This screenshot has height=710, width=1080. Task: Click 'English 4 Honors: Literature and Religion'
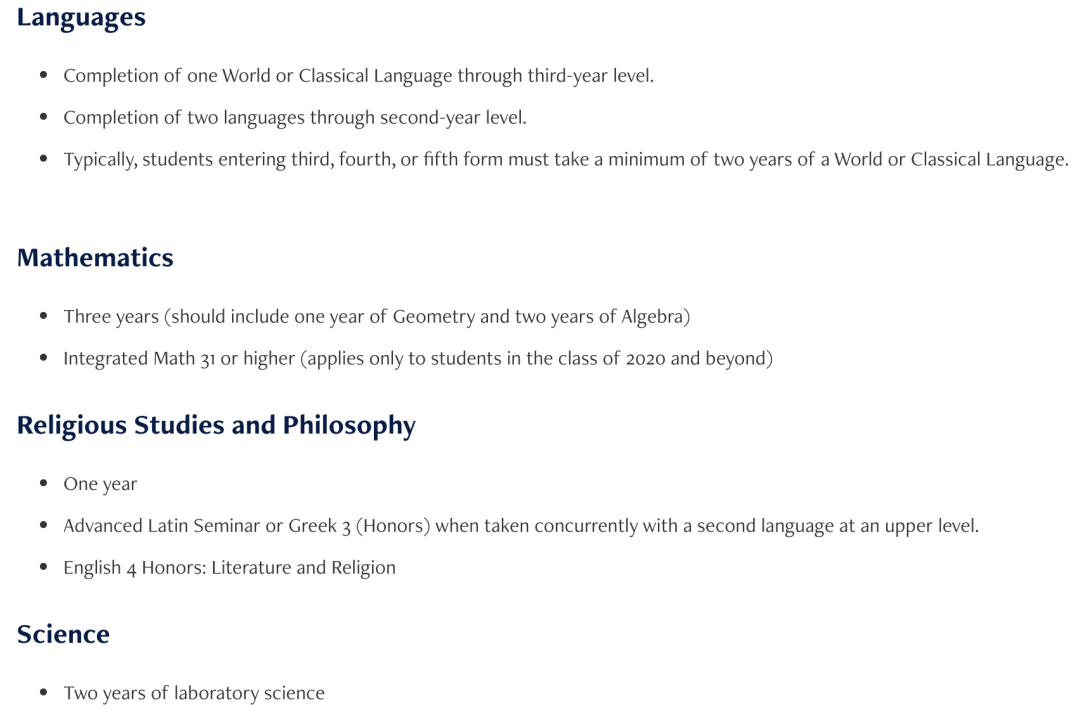click(x=229, y=568)
